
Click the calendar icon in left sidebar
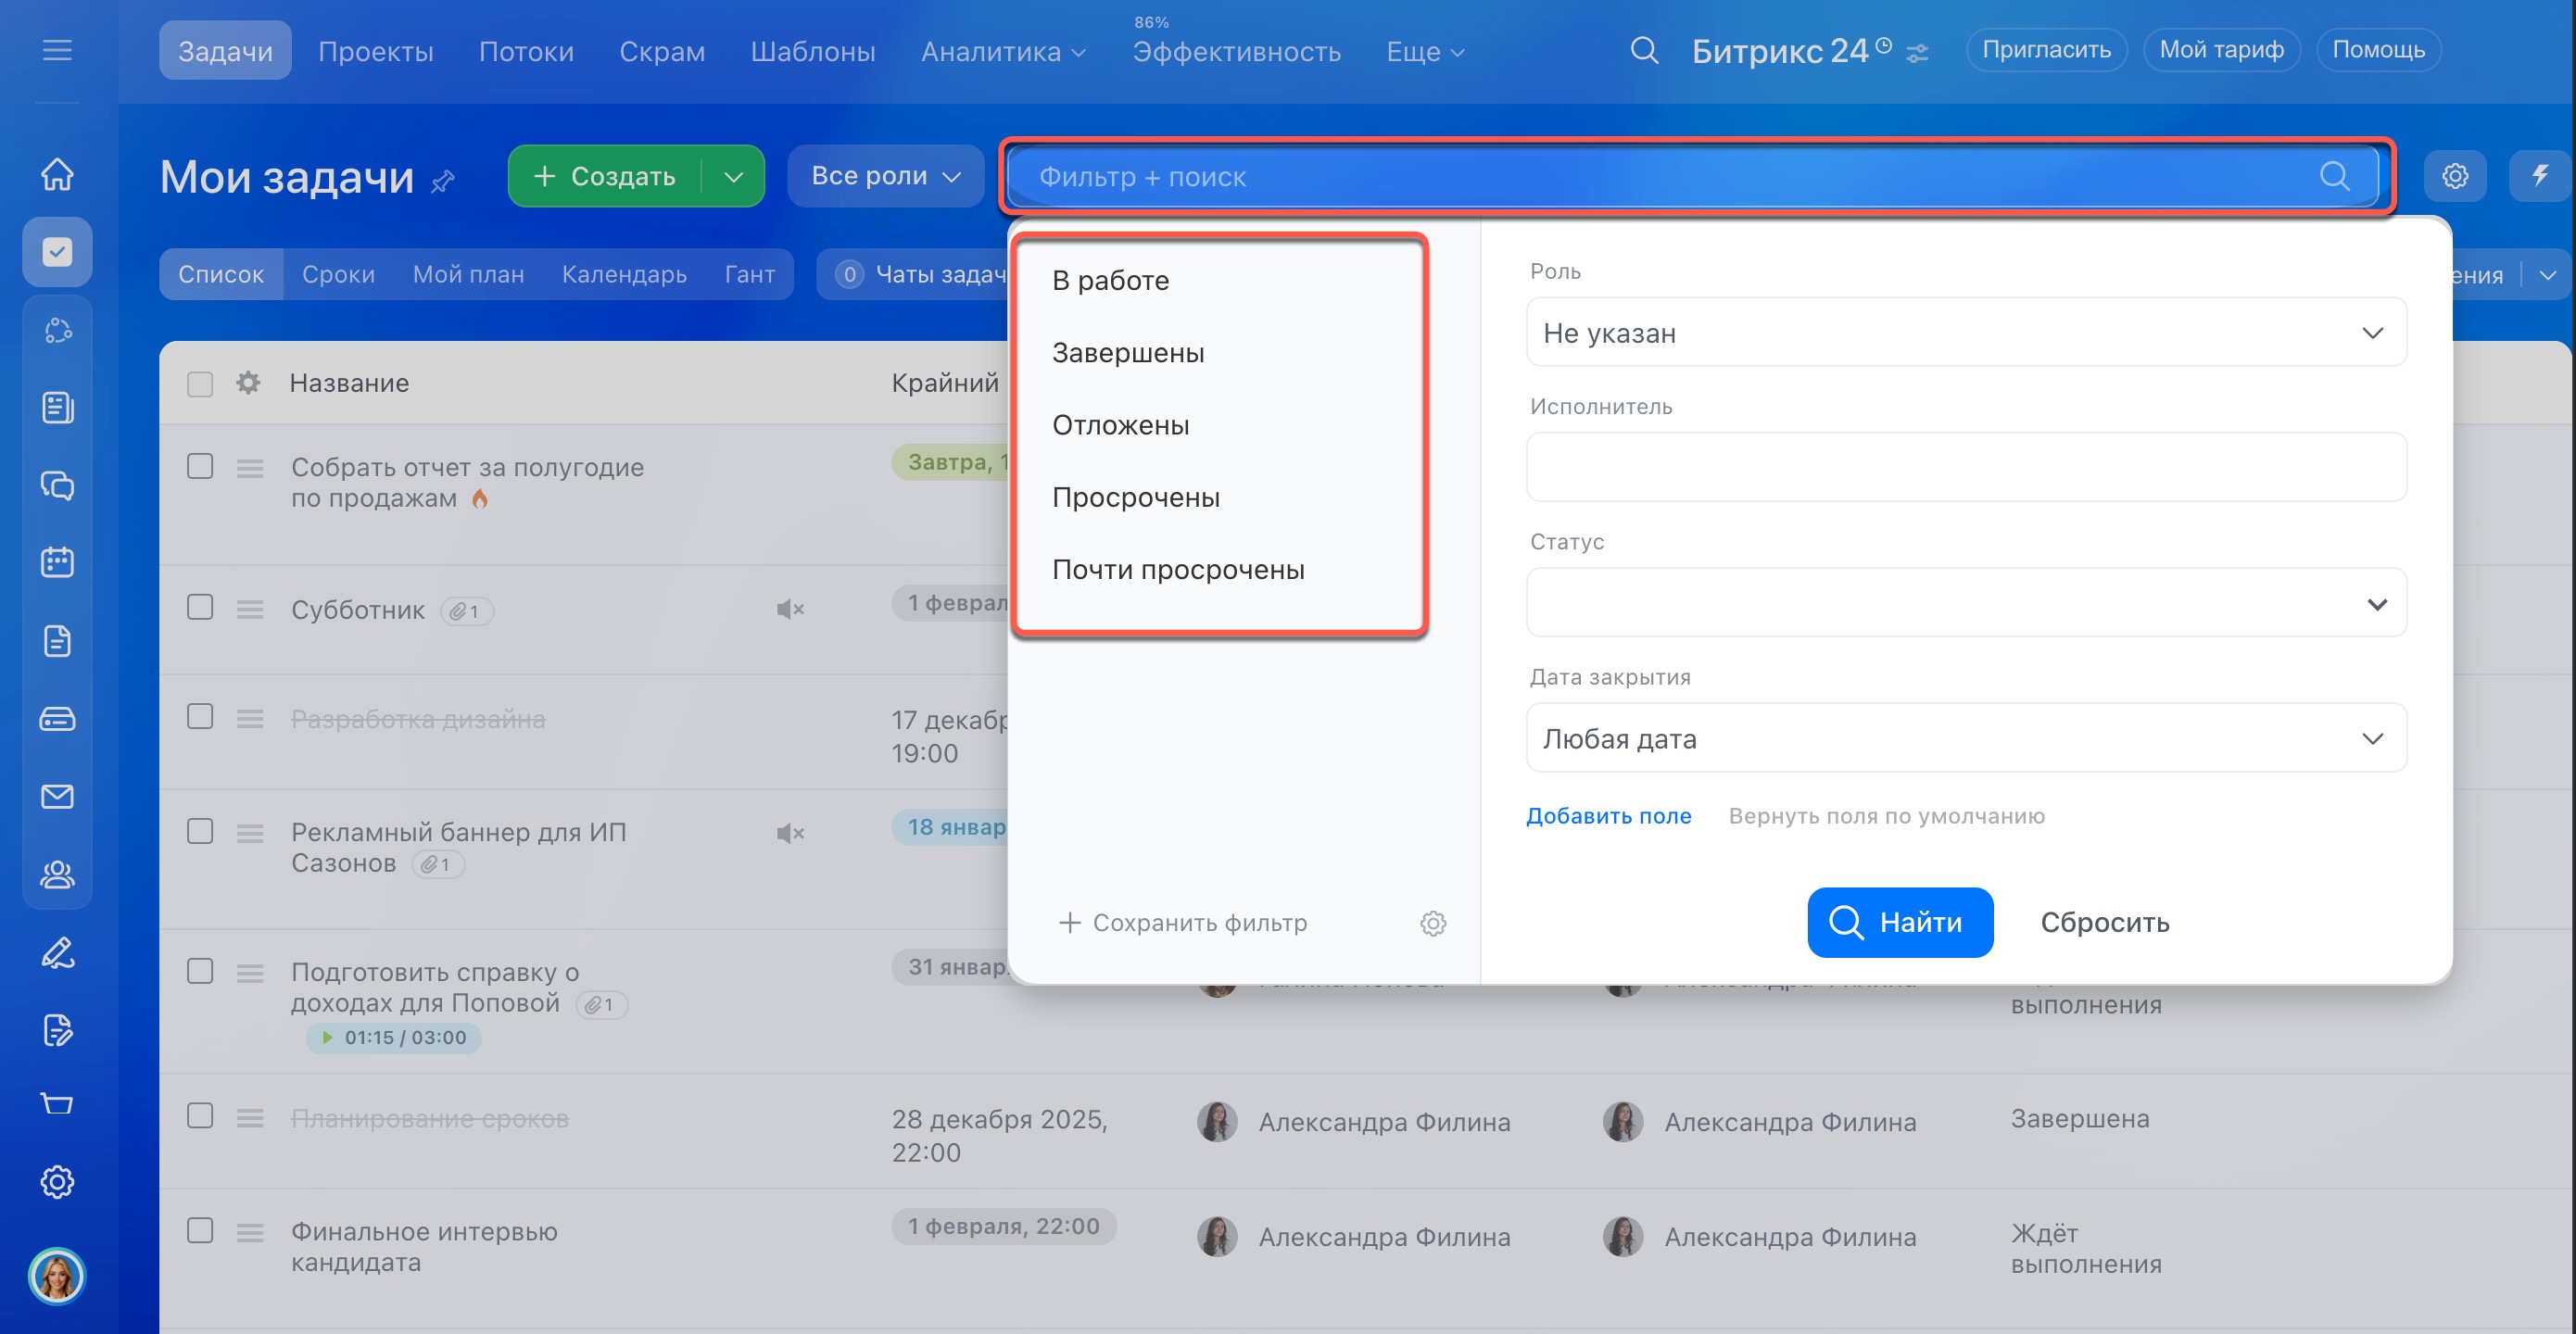tap(57, 562)
